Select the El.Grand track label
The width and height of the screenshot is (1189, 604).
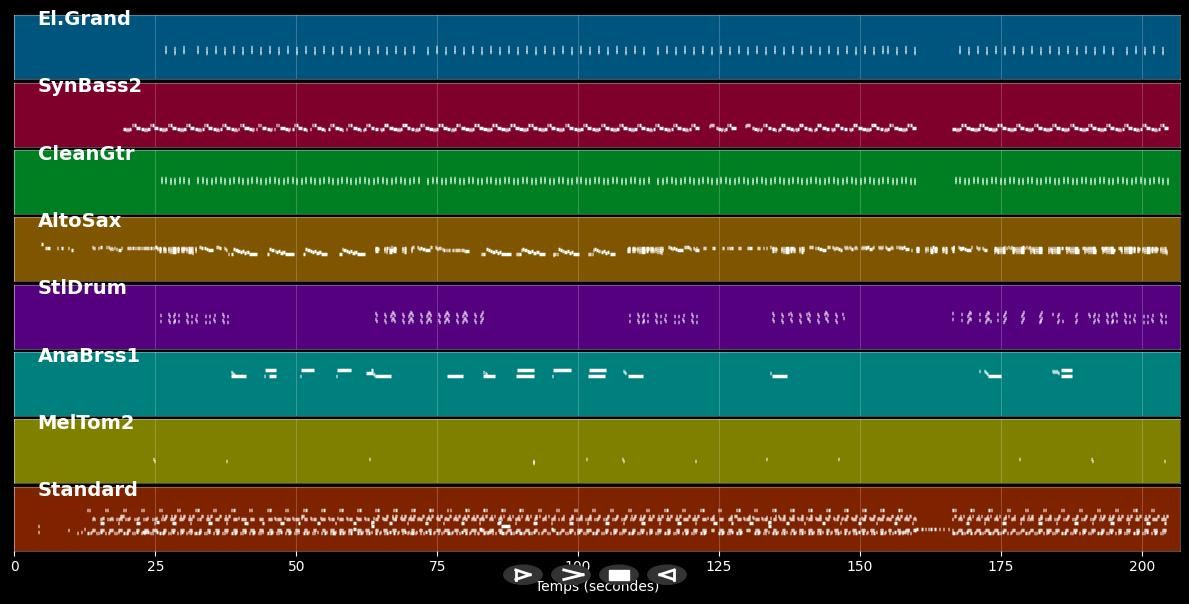click(x=84, y=18)
